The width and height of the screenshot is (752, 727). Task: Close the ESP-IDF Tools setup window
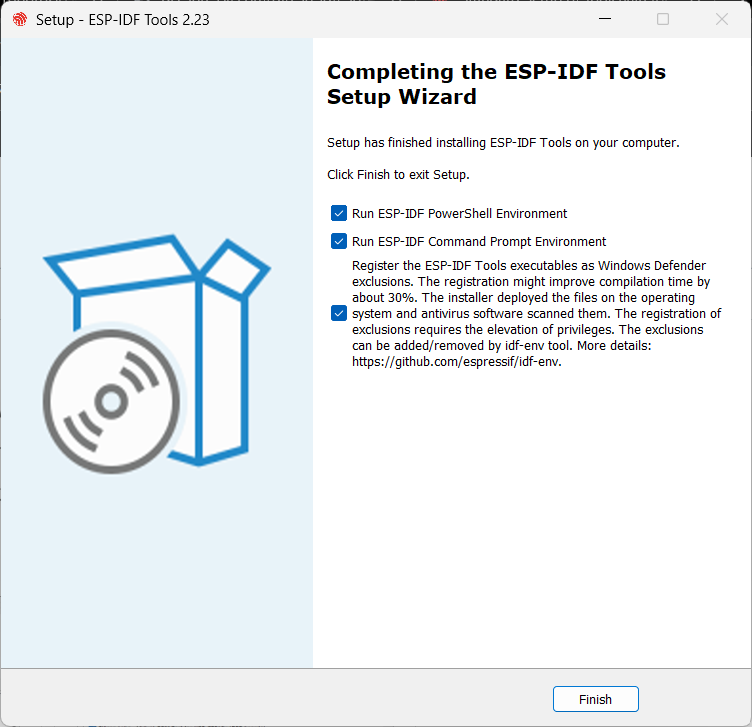click(x=721, y=19)
